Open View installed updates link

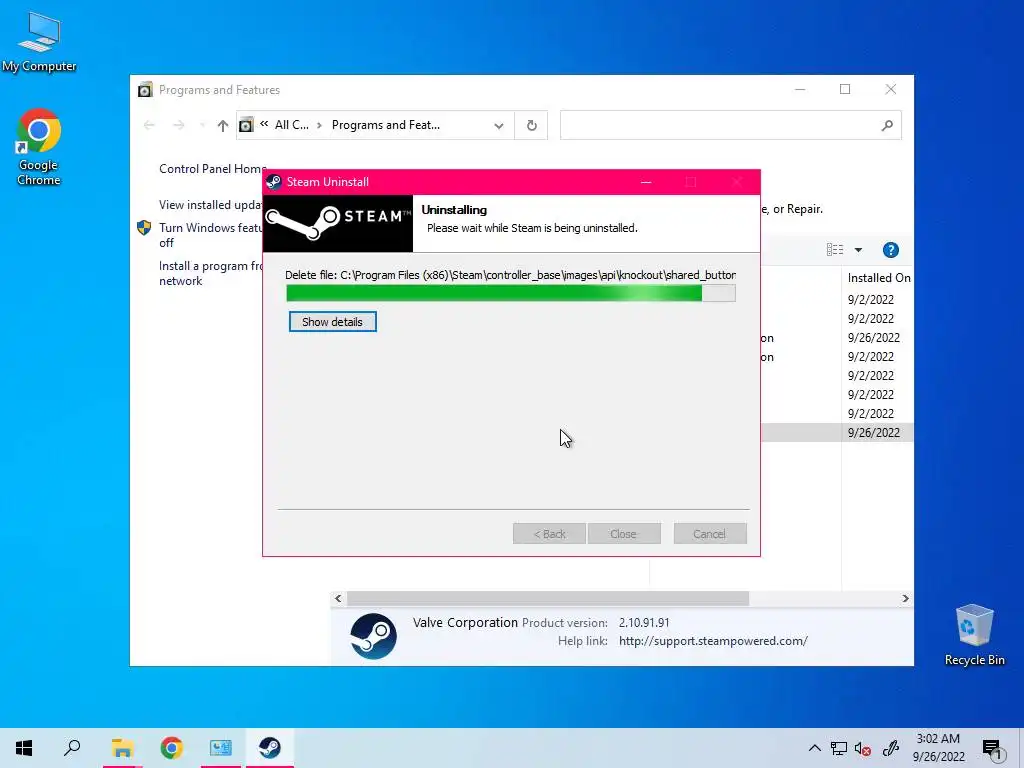point(210,205)
